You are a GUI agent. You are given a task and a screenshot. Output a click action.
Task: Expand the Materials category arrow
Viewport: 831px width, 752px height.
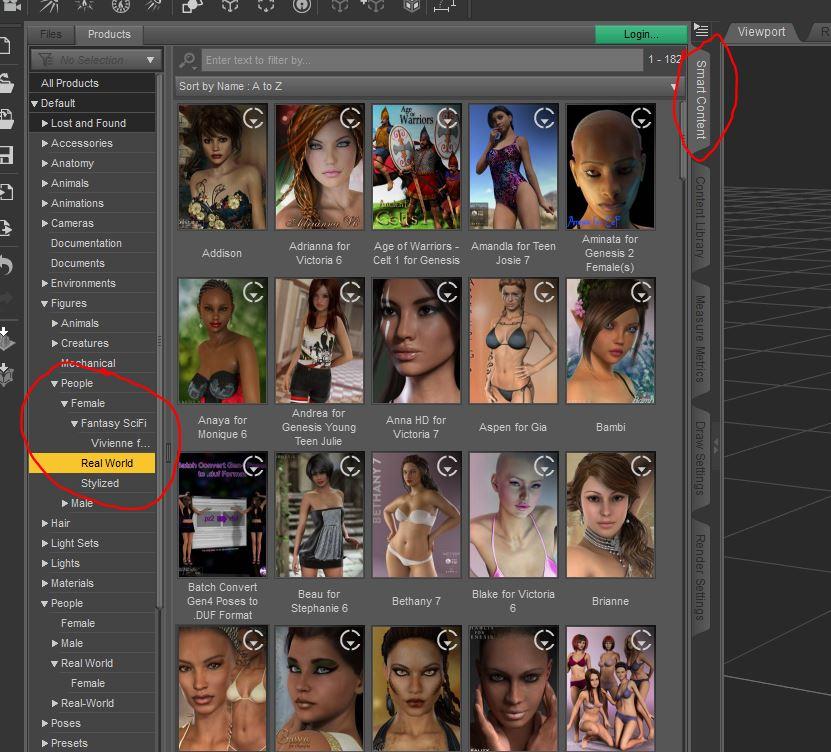pos(45,583)
